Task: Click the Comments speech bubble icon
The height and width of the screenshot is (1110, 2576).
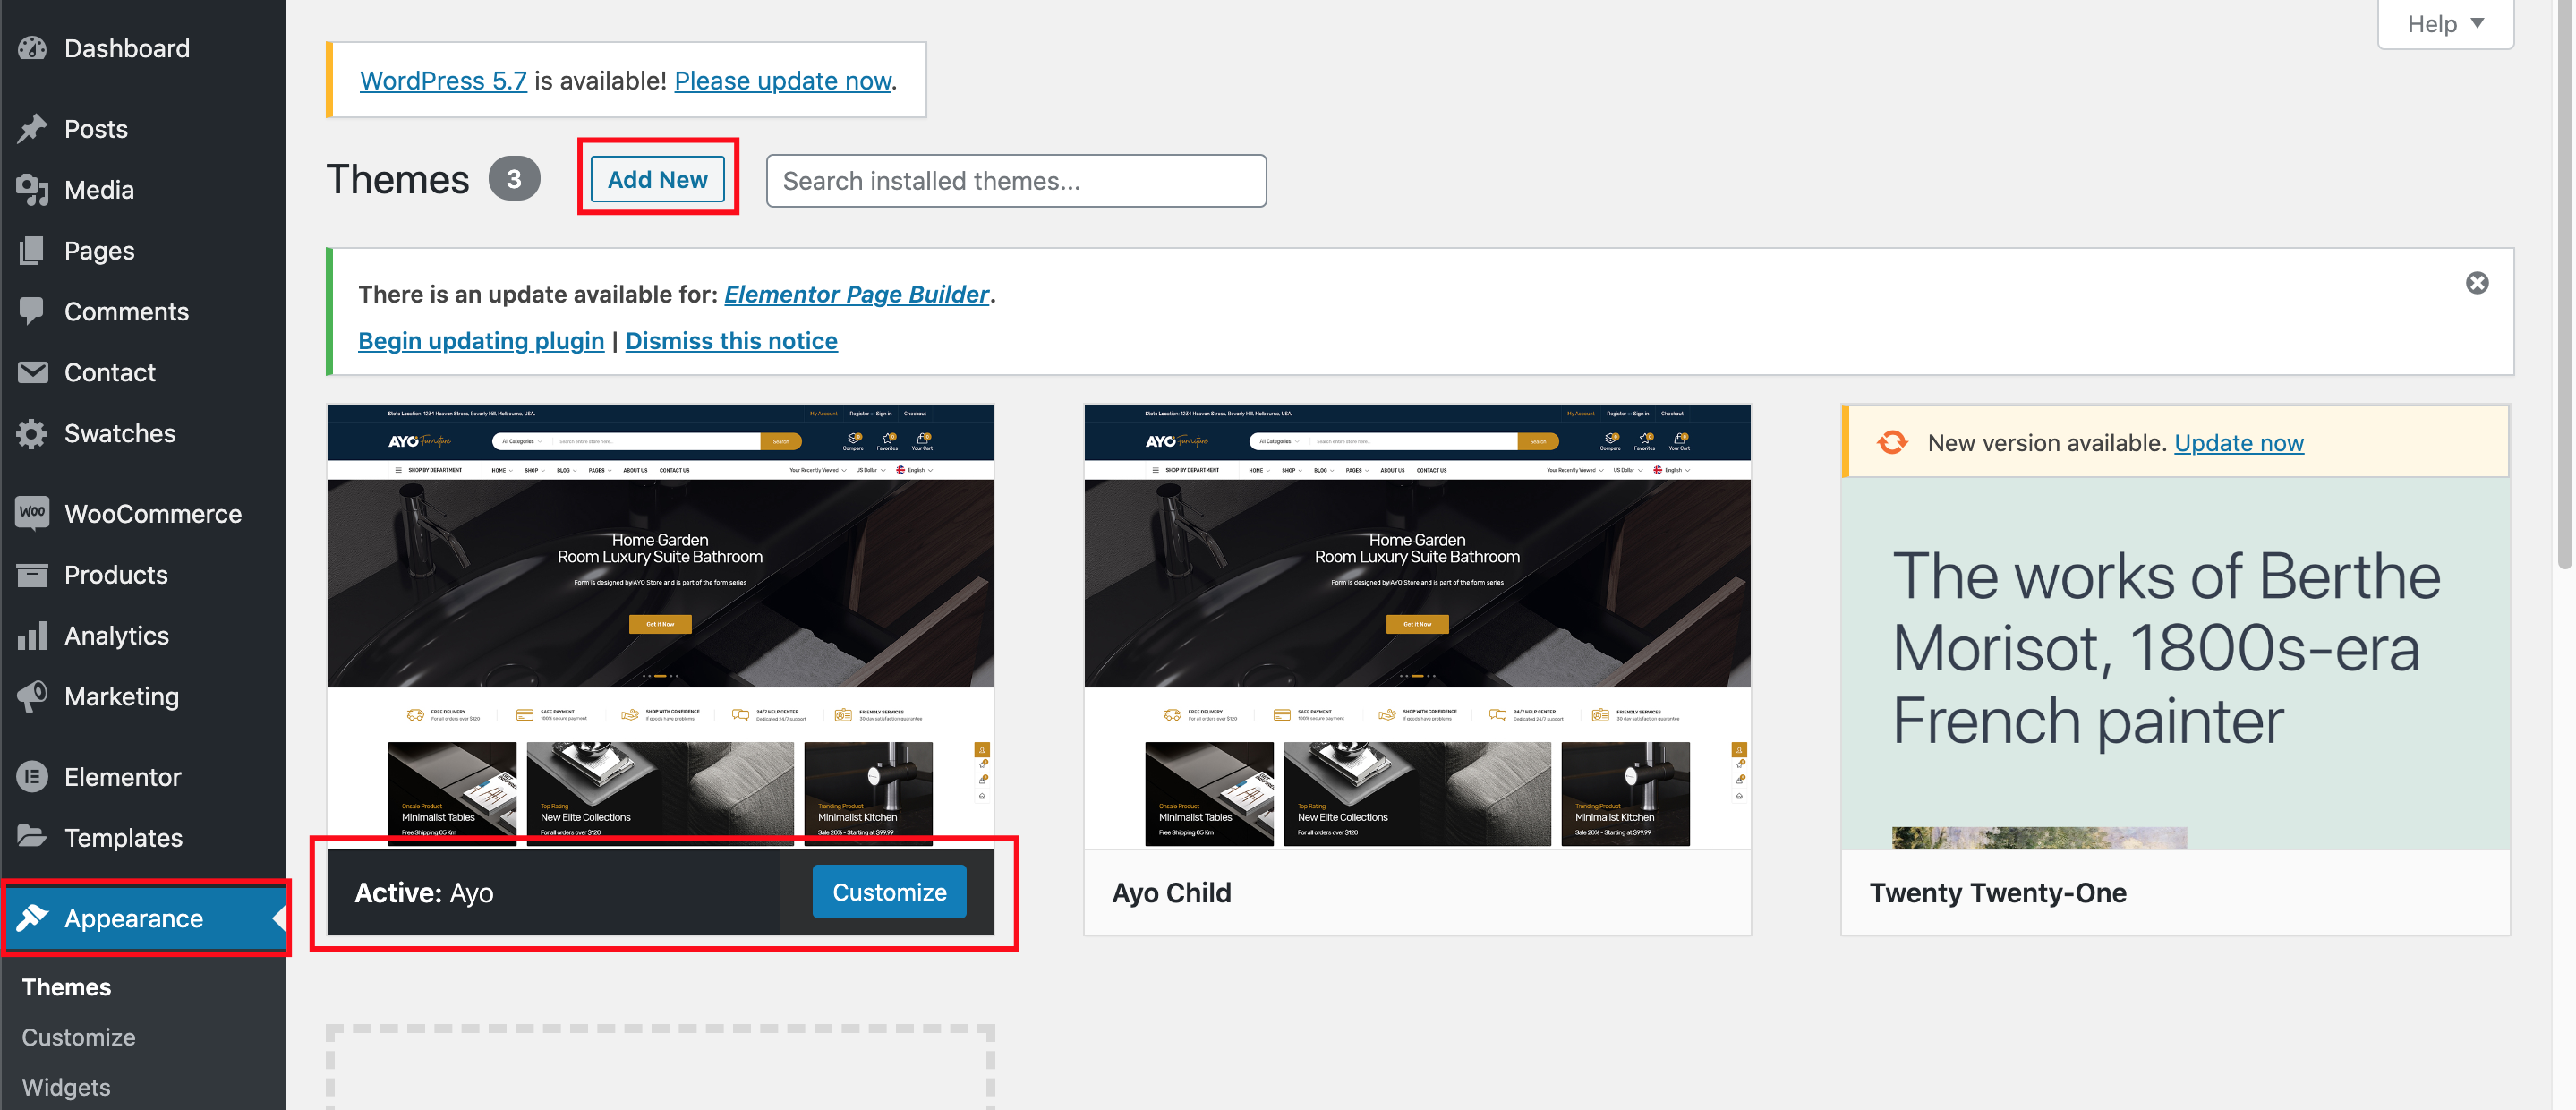Action: pyautogui.click(x=32, y=312)
